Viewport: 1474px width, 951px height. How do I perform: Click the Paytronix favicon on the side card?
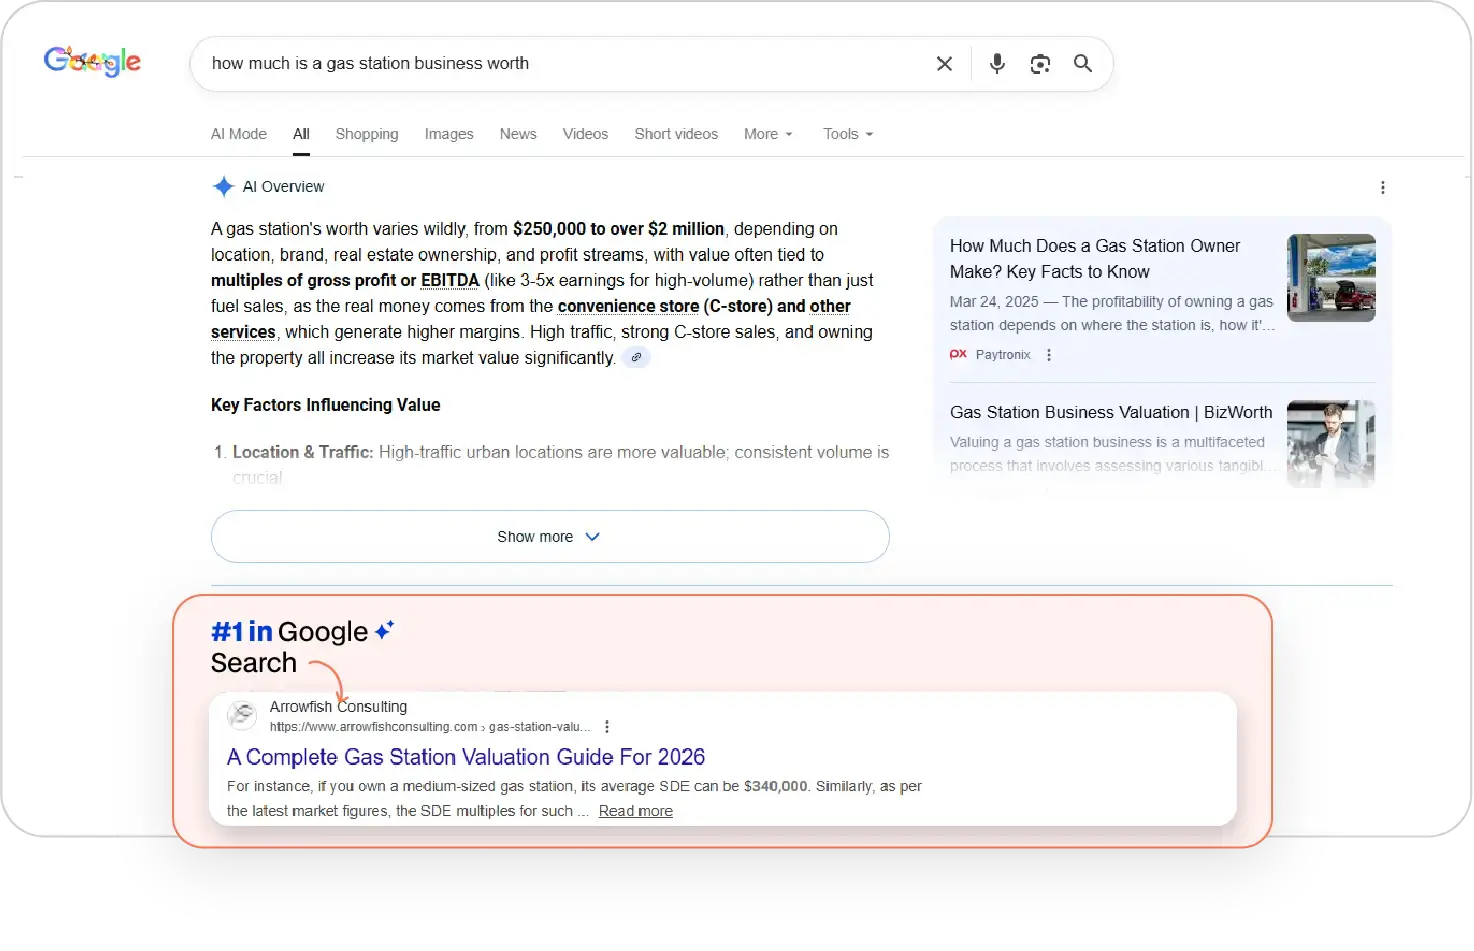point(958,354)
